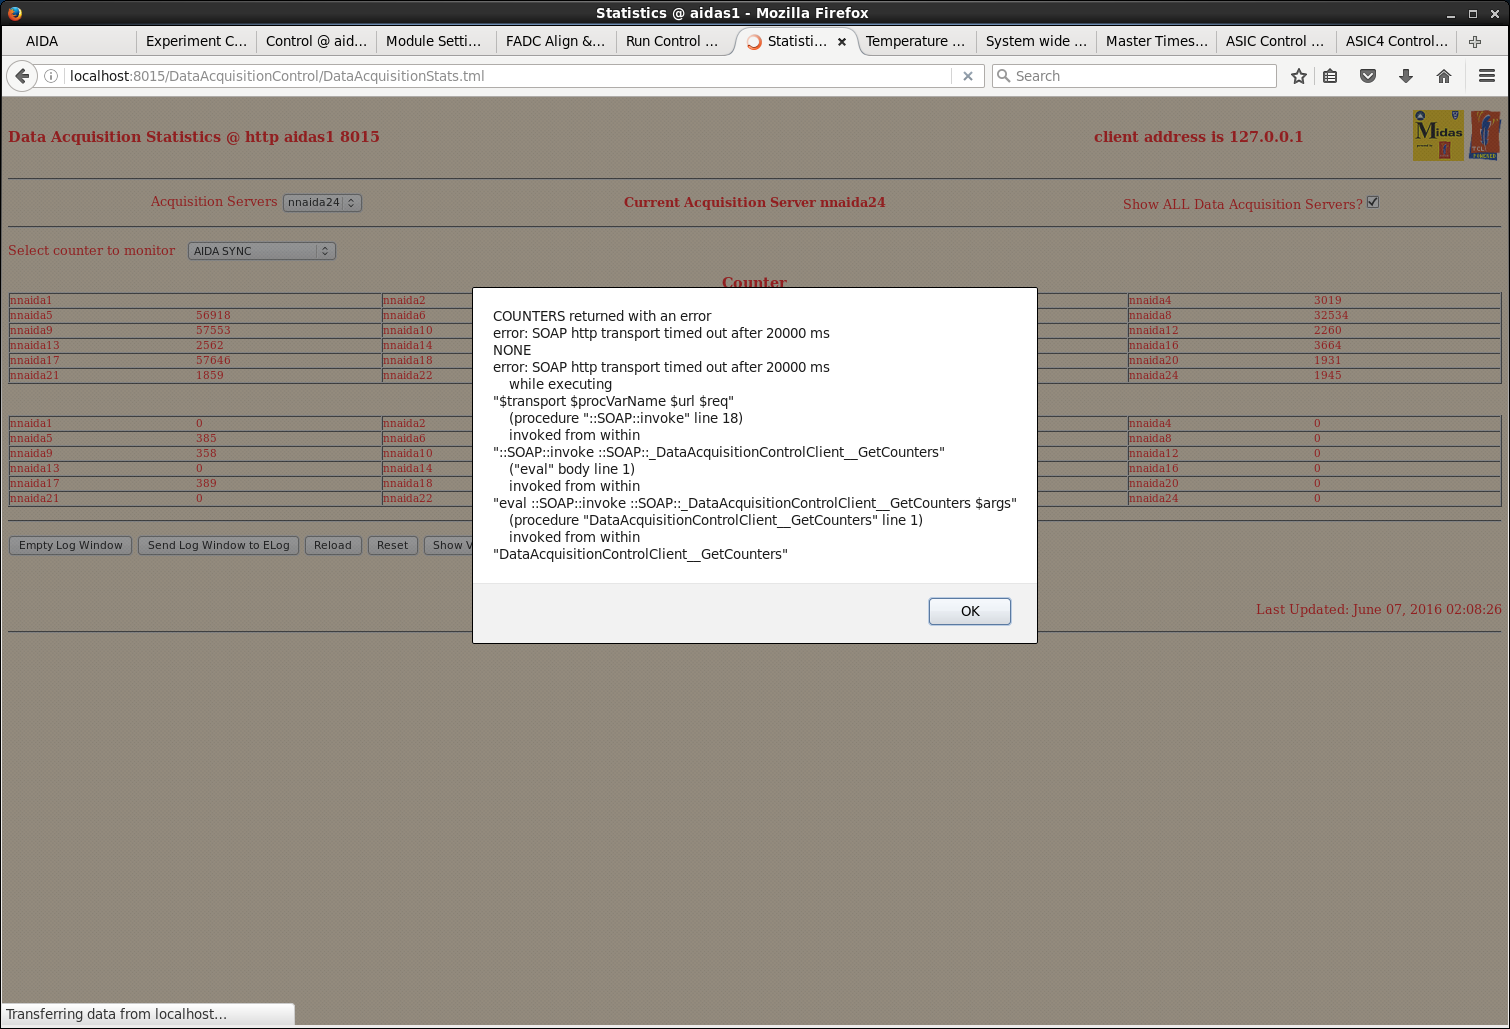Click the site information icon in the address bar
Image resolution: width=1510 pixels, height=1029 pixels.
tap(51, 76)
